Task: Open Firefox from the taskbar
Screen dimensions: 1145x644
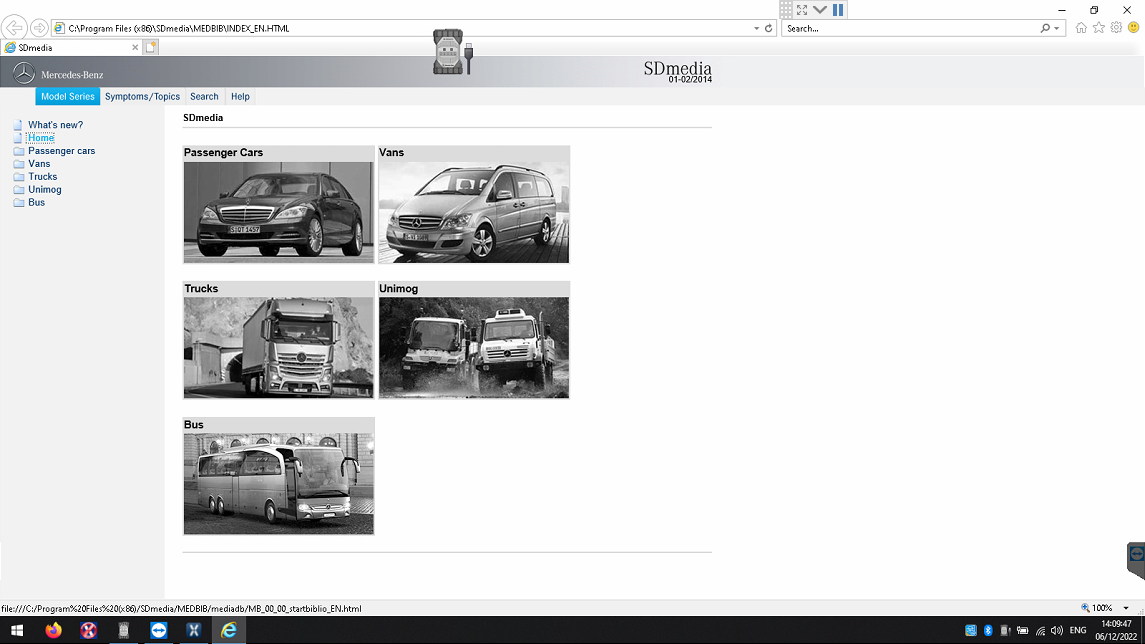Action: tap(53, 630)
